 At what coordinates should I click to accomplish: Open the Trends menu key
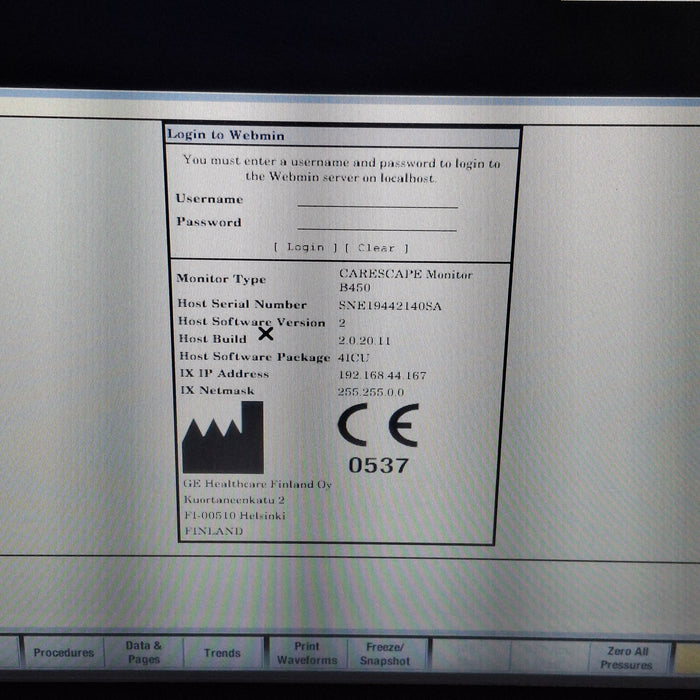point(222,653)
